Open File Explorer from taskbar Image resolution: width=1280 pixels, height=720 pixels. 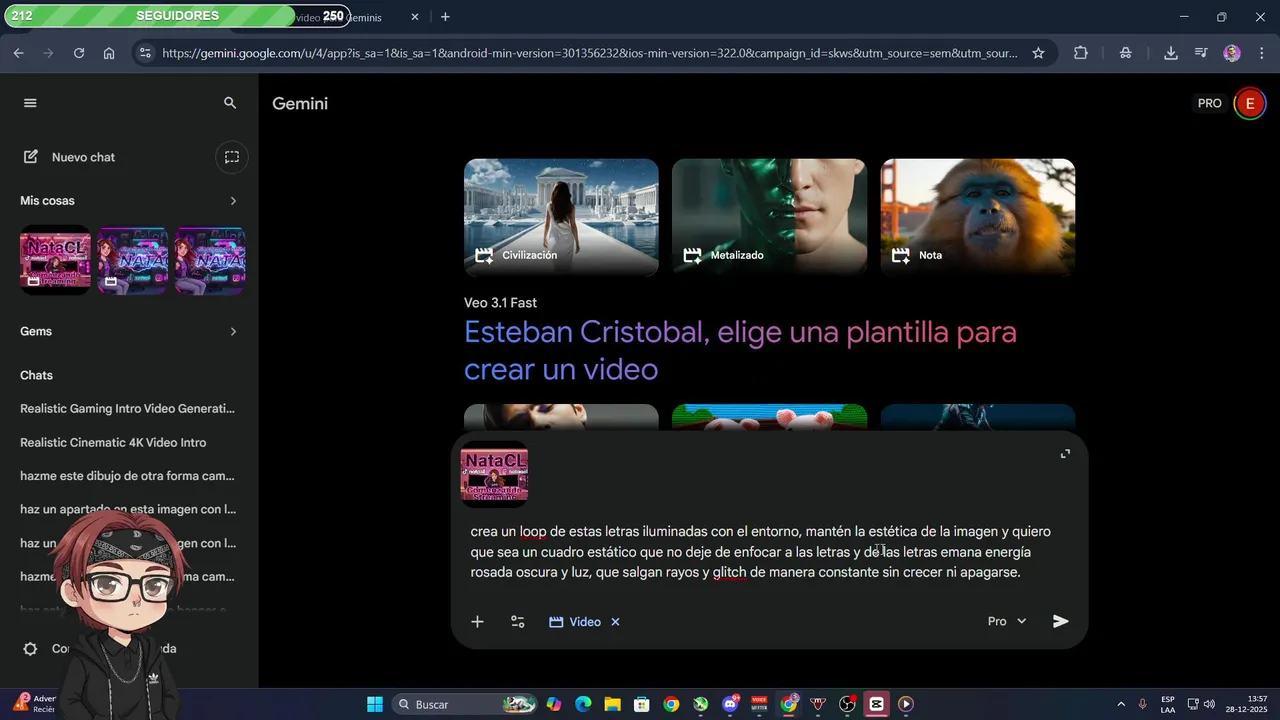612,704
